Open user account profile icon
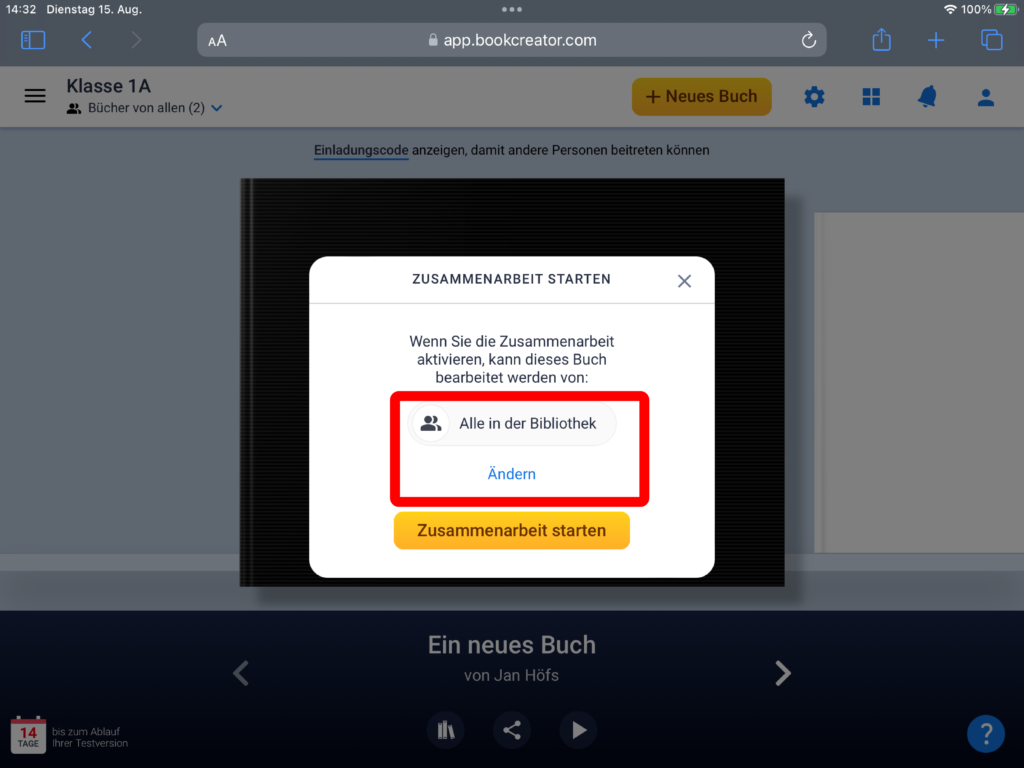The image size is (1024, 768). pyautogui.click(x=986, y=97)
